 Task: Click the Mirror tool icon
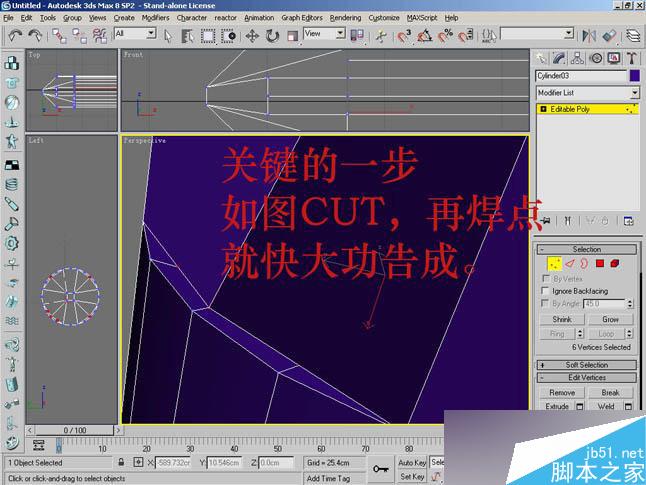pos(589,36)
